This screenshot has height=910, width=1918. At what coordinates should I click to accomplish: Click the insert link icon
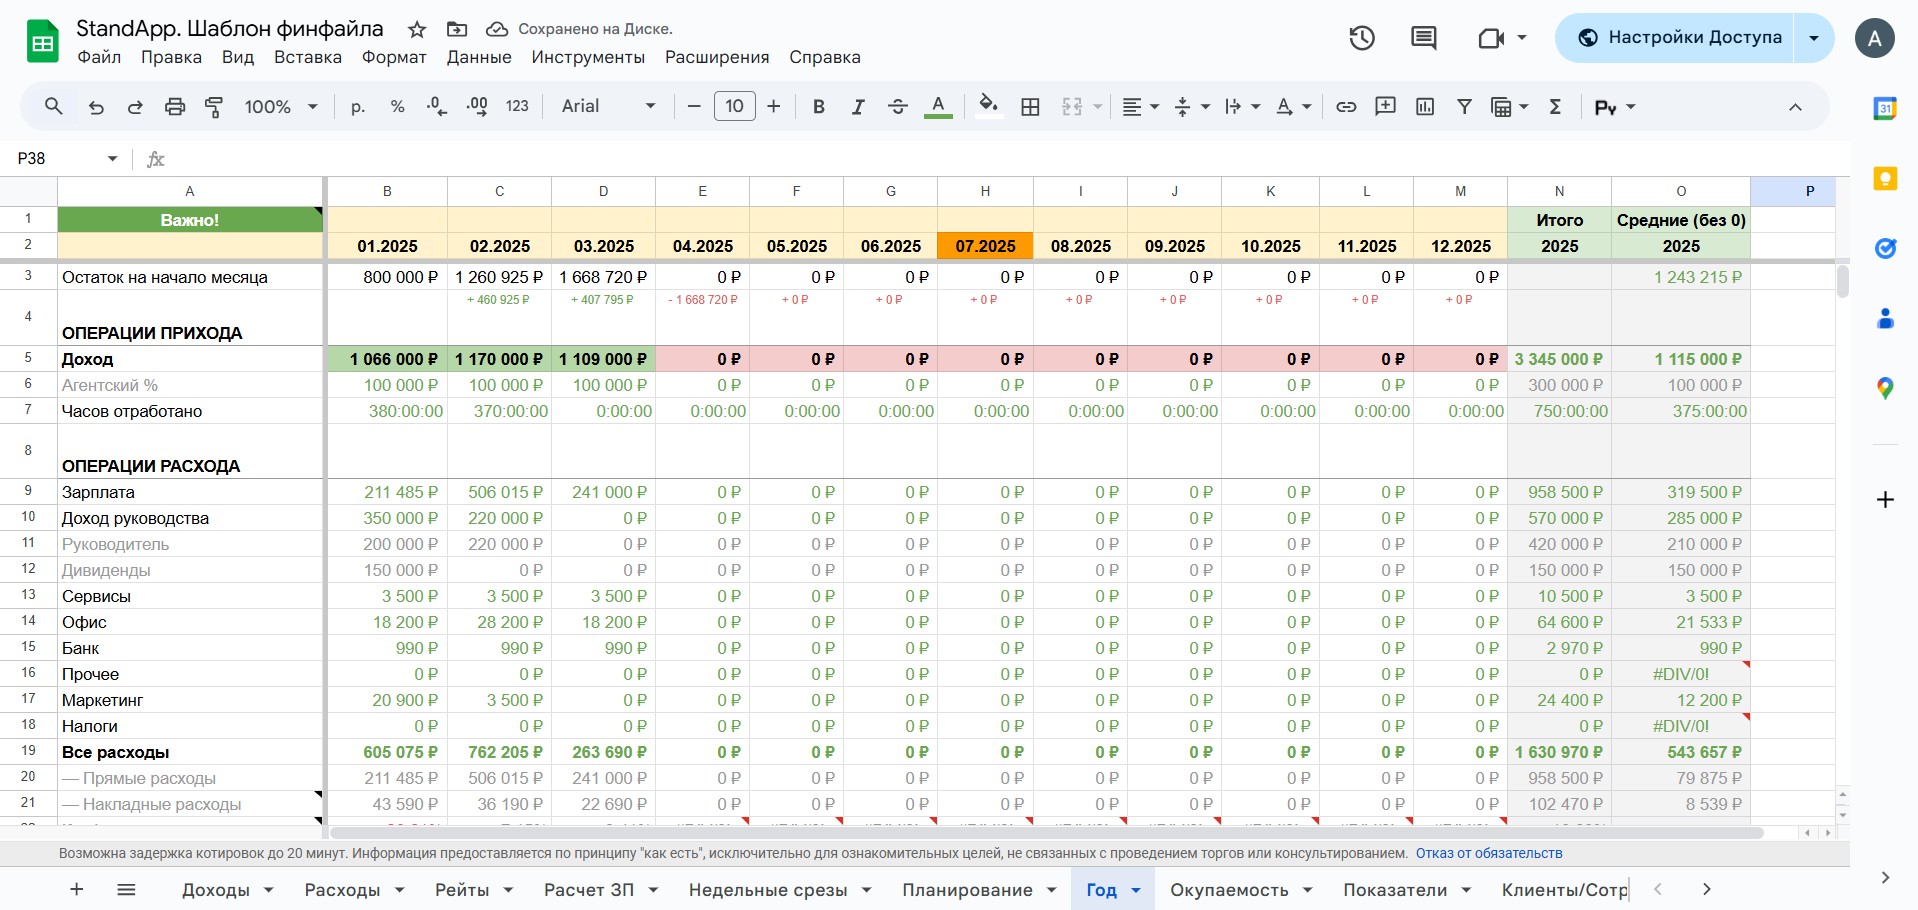click(x=1346, y=107)
